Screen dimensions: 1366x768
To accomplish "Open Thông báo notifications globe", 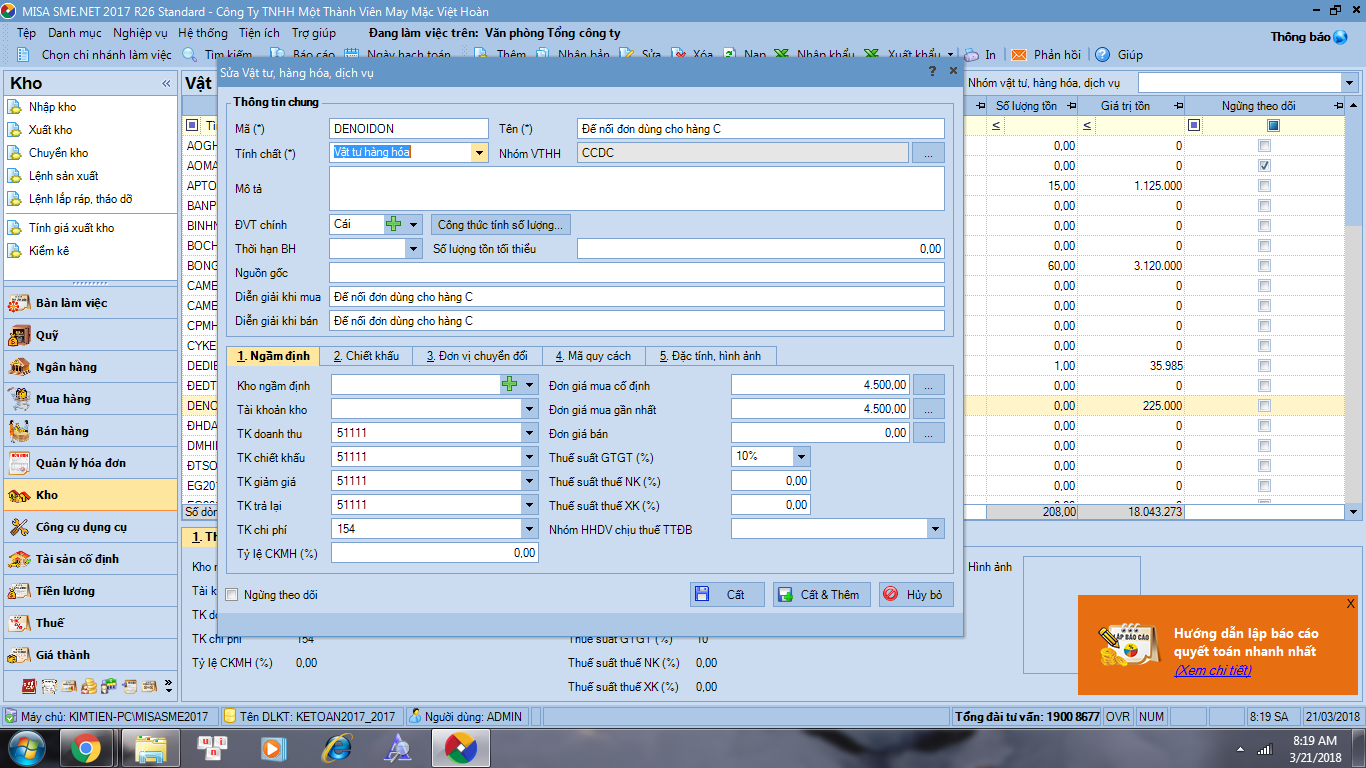I will [x=1340, y=37].
